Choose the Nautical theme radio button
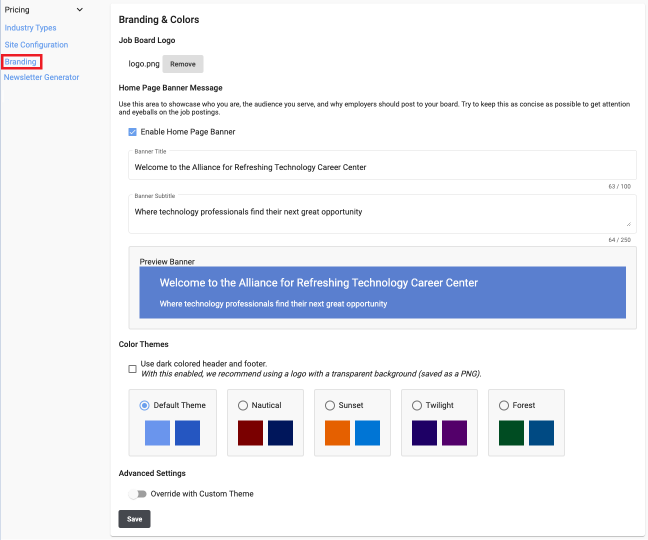The image size is (648, 540). point(243,405)
